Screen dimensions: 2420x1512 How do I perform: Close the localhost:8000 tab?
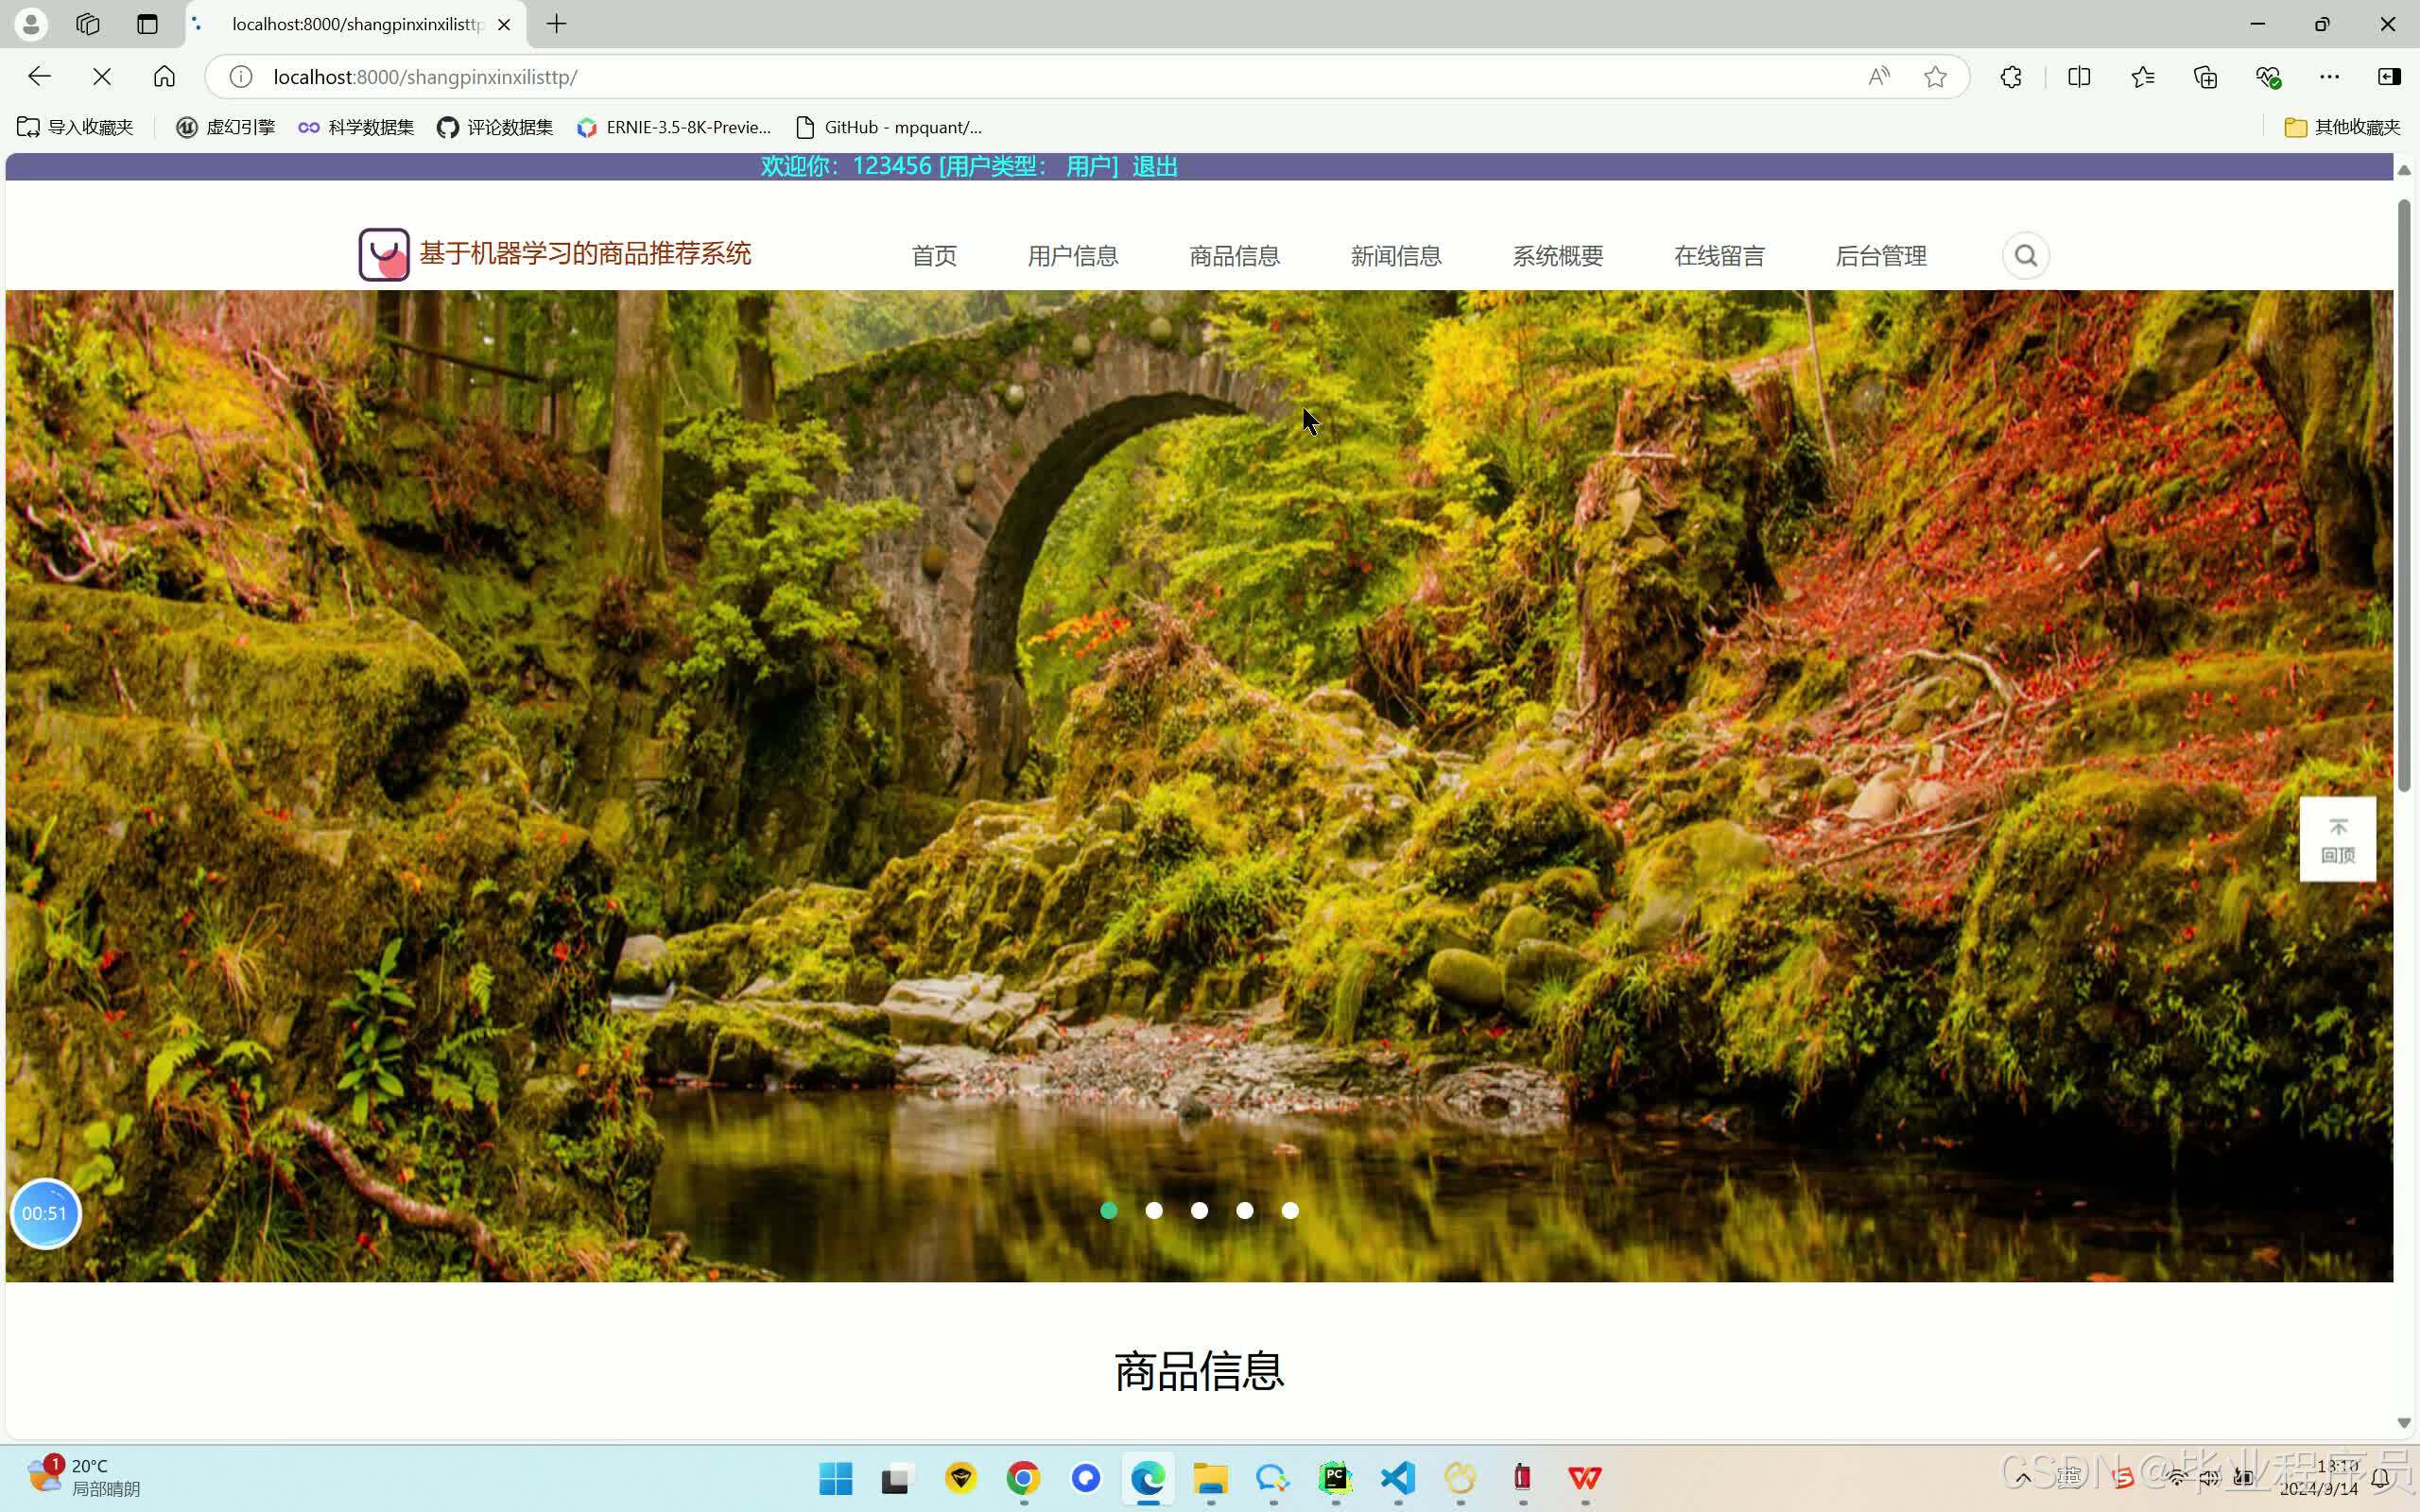(x=504, y=24)
